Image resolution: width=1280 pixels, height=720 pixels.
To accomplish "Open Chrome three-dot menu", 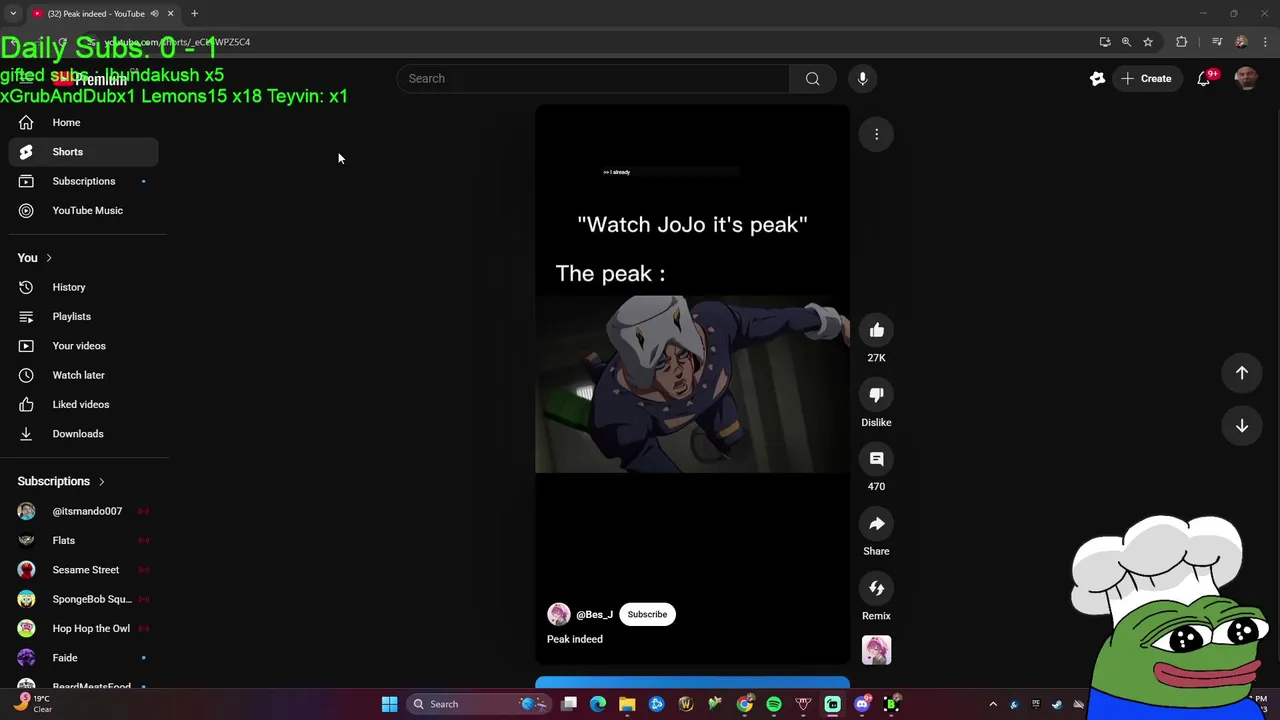I will [x=1265, y=42].
